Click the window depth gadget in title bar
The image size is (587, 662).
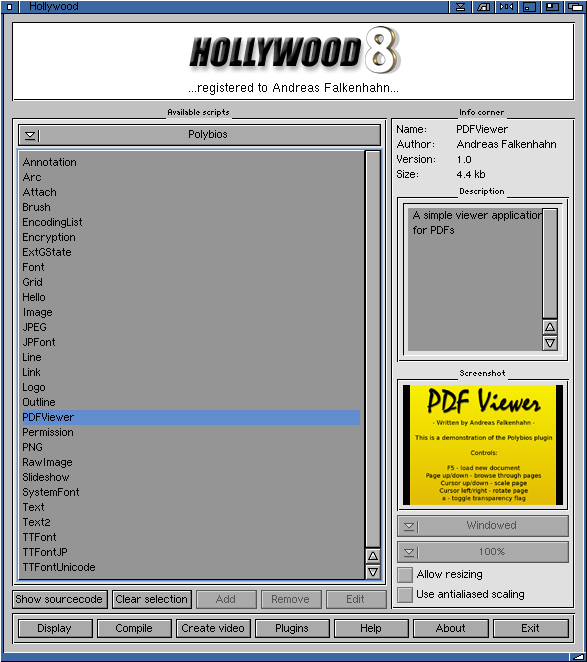[x=574, y=6]
